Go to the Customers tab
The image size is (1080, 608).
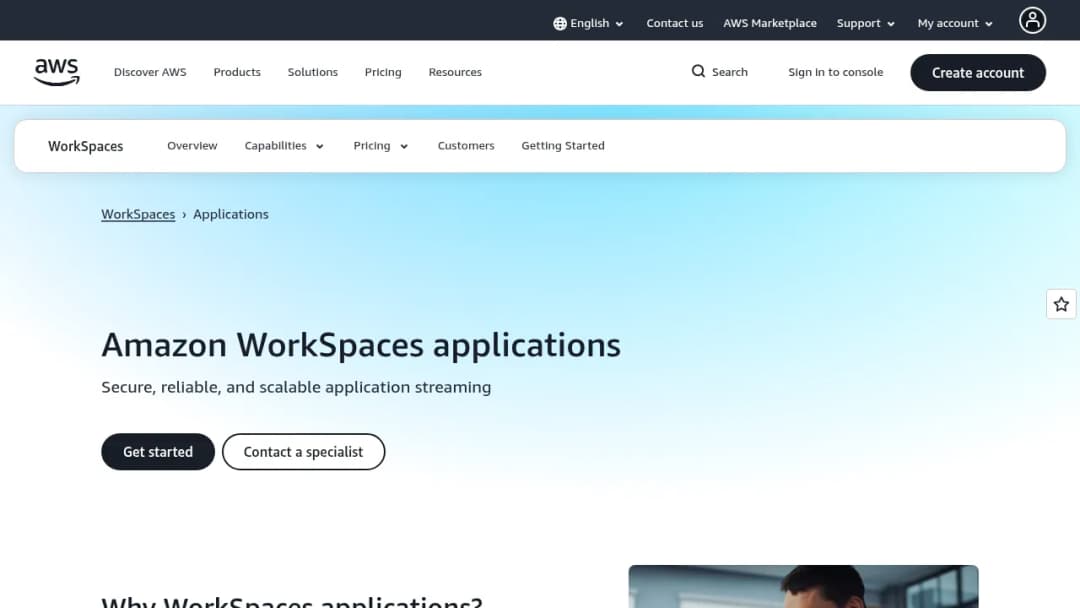466,146
